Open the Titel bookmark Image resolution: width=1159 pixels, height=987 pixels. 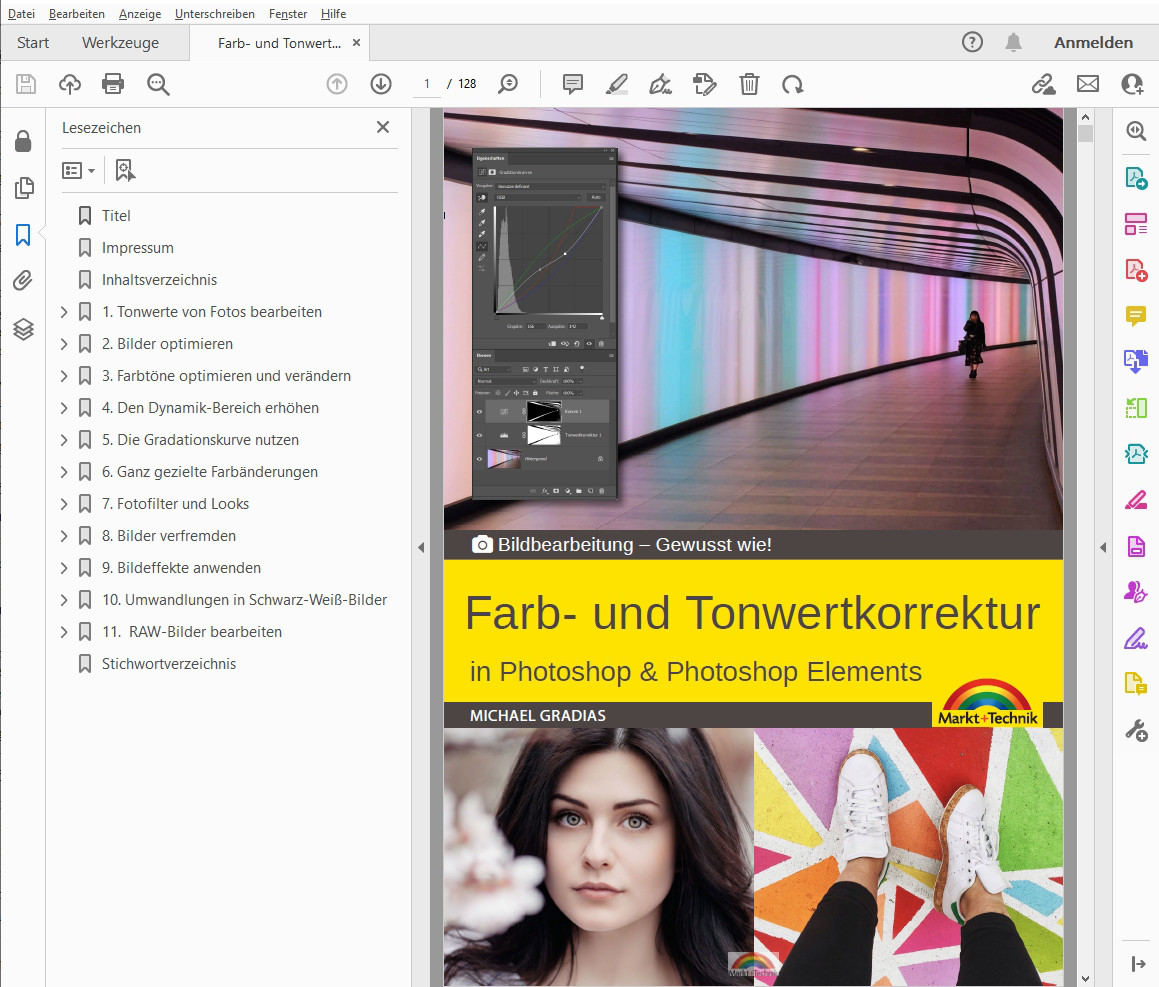tap(116, 216)
